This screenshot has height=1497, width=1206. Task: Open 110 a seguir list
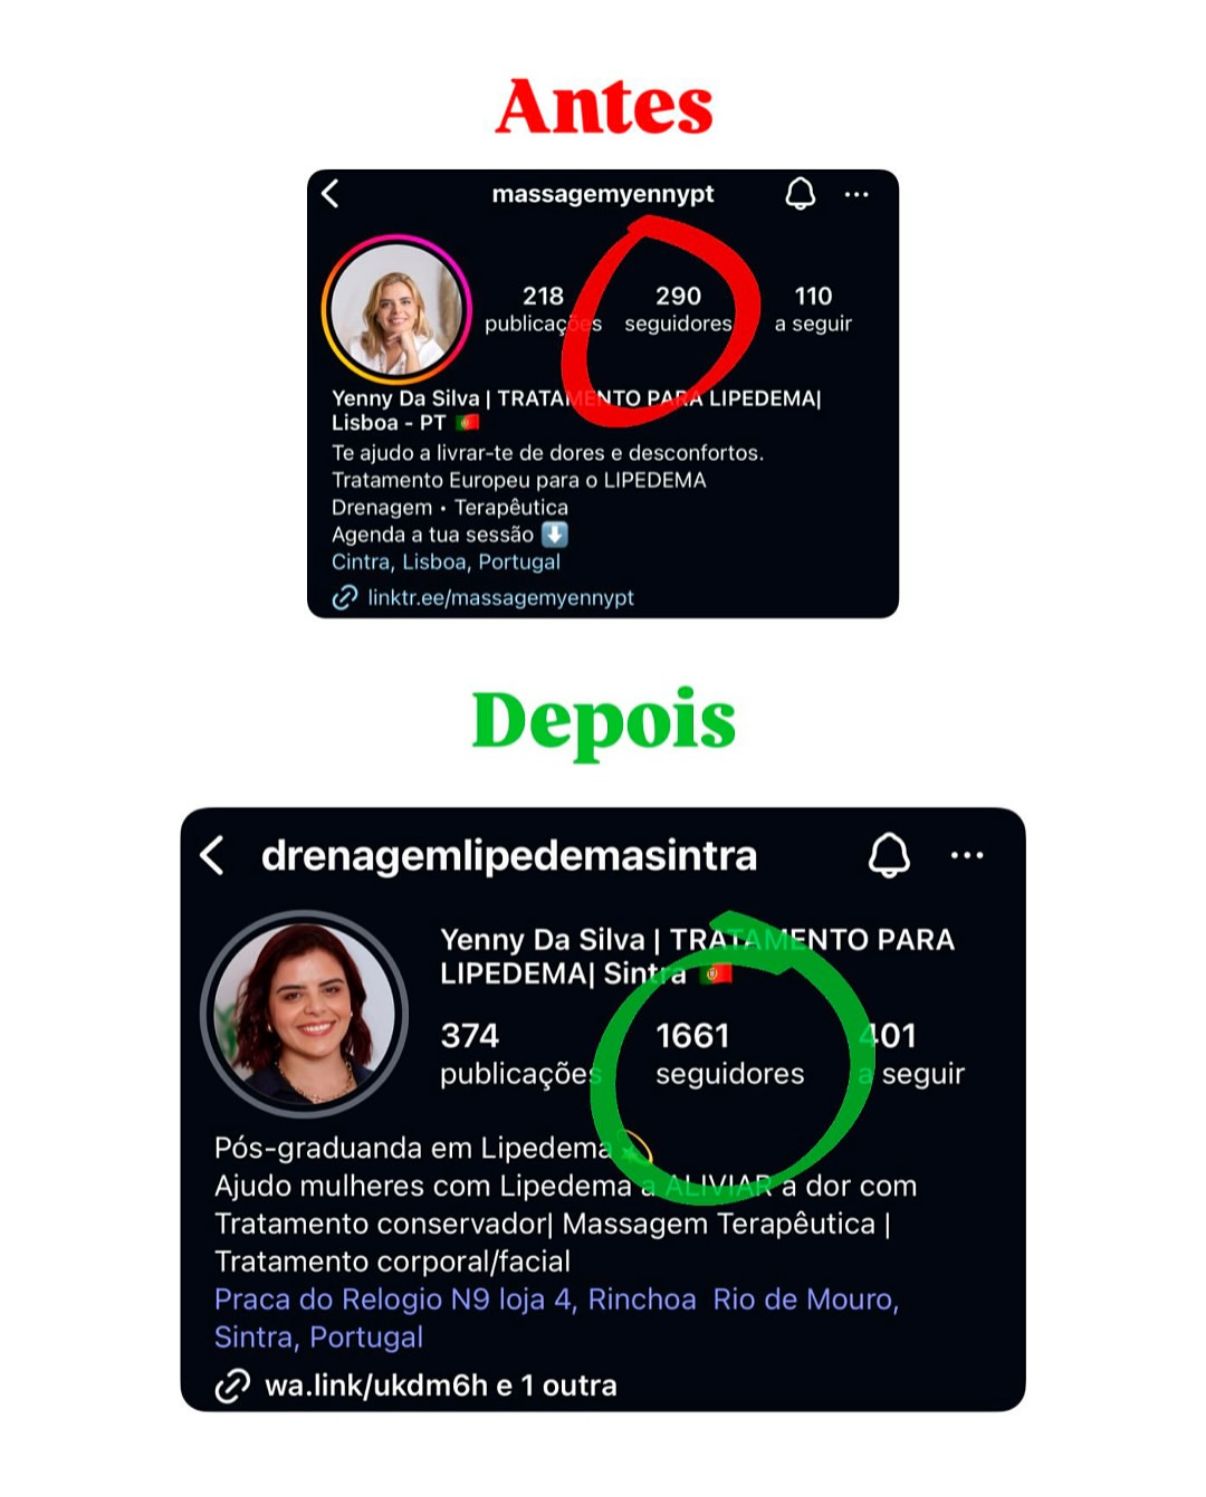tap(813, 309)
